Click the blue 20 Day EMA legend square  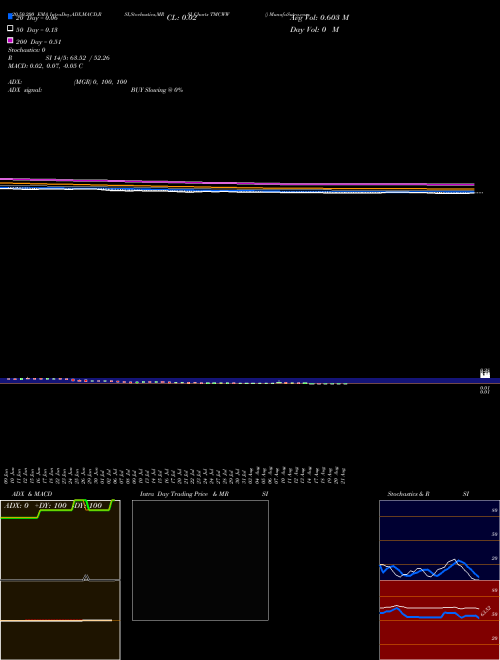(10, 16)
